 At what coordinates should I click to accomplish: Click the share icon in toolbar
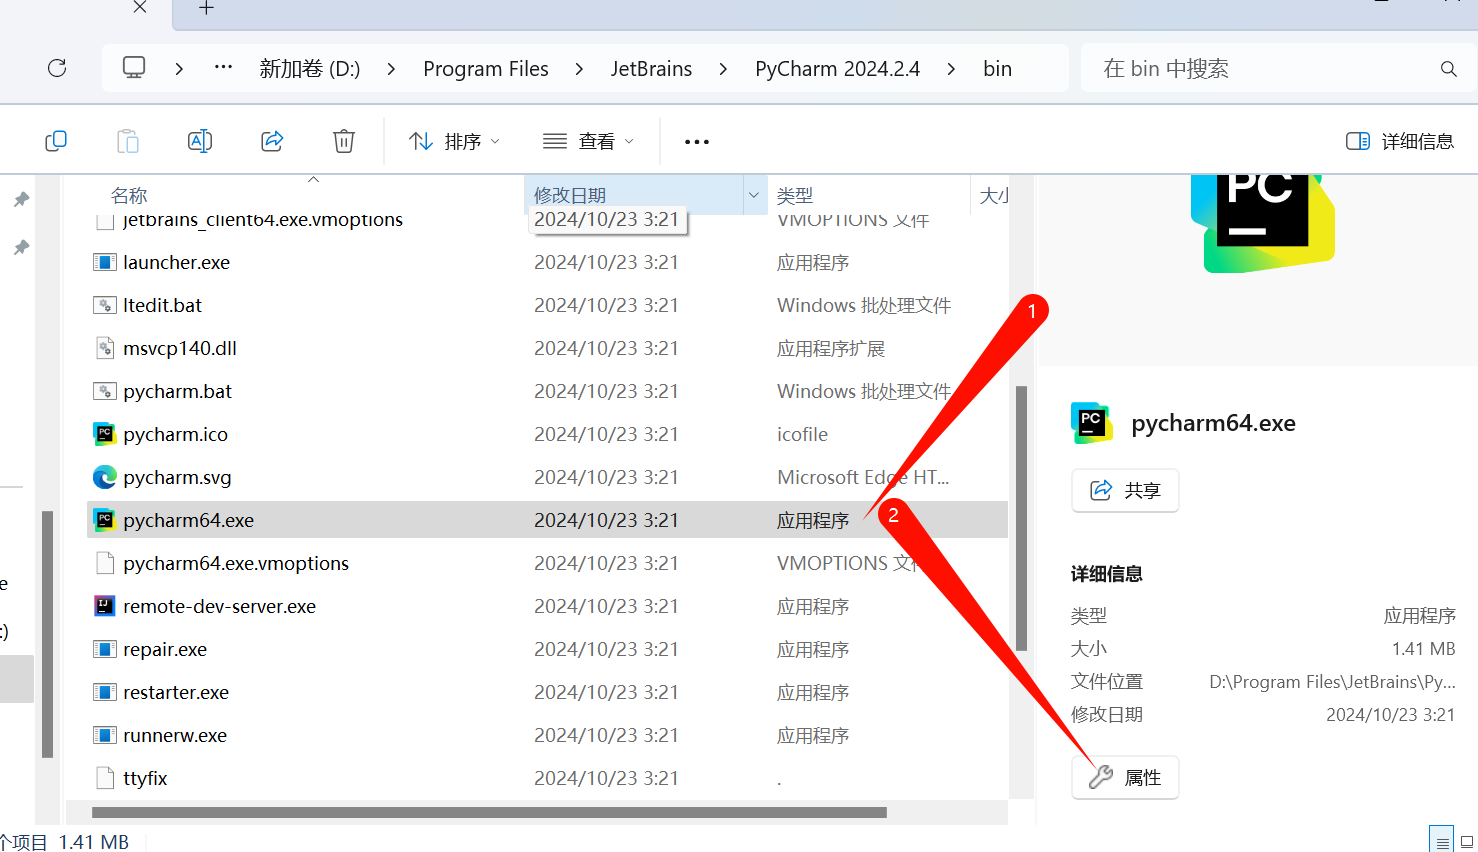tap(272, 141)
